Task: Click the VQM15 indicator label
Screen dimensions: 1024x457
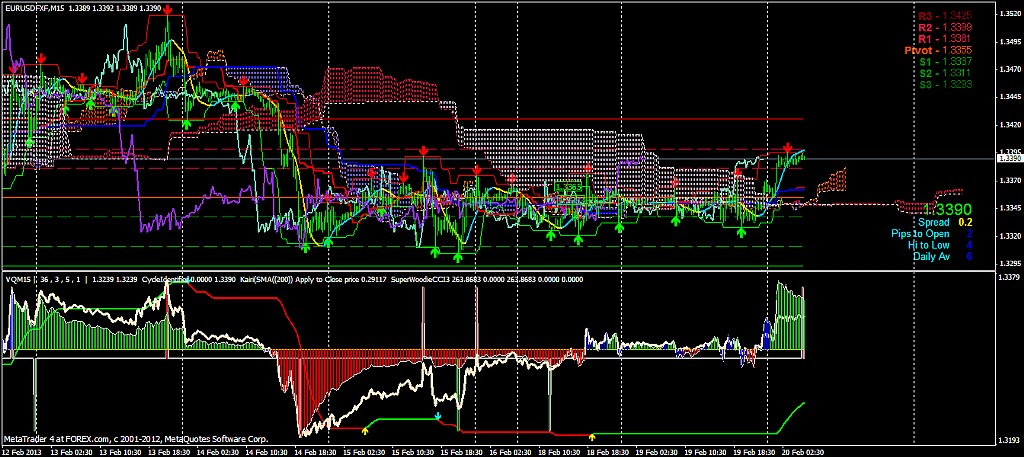Action: click(17, 279)
